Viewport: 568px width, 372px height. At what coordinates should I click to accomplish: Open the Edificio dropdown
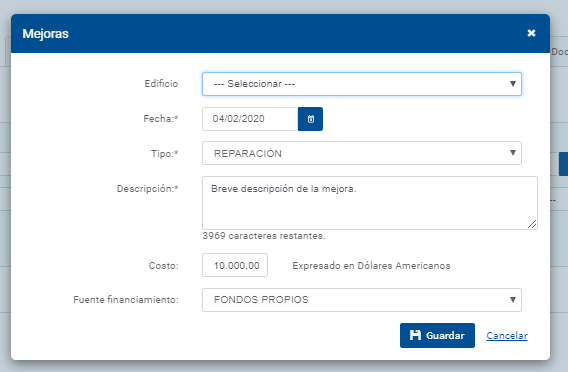[362, 84]
